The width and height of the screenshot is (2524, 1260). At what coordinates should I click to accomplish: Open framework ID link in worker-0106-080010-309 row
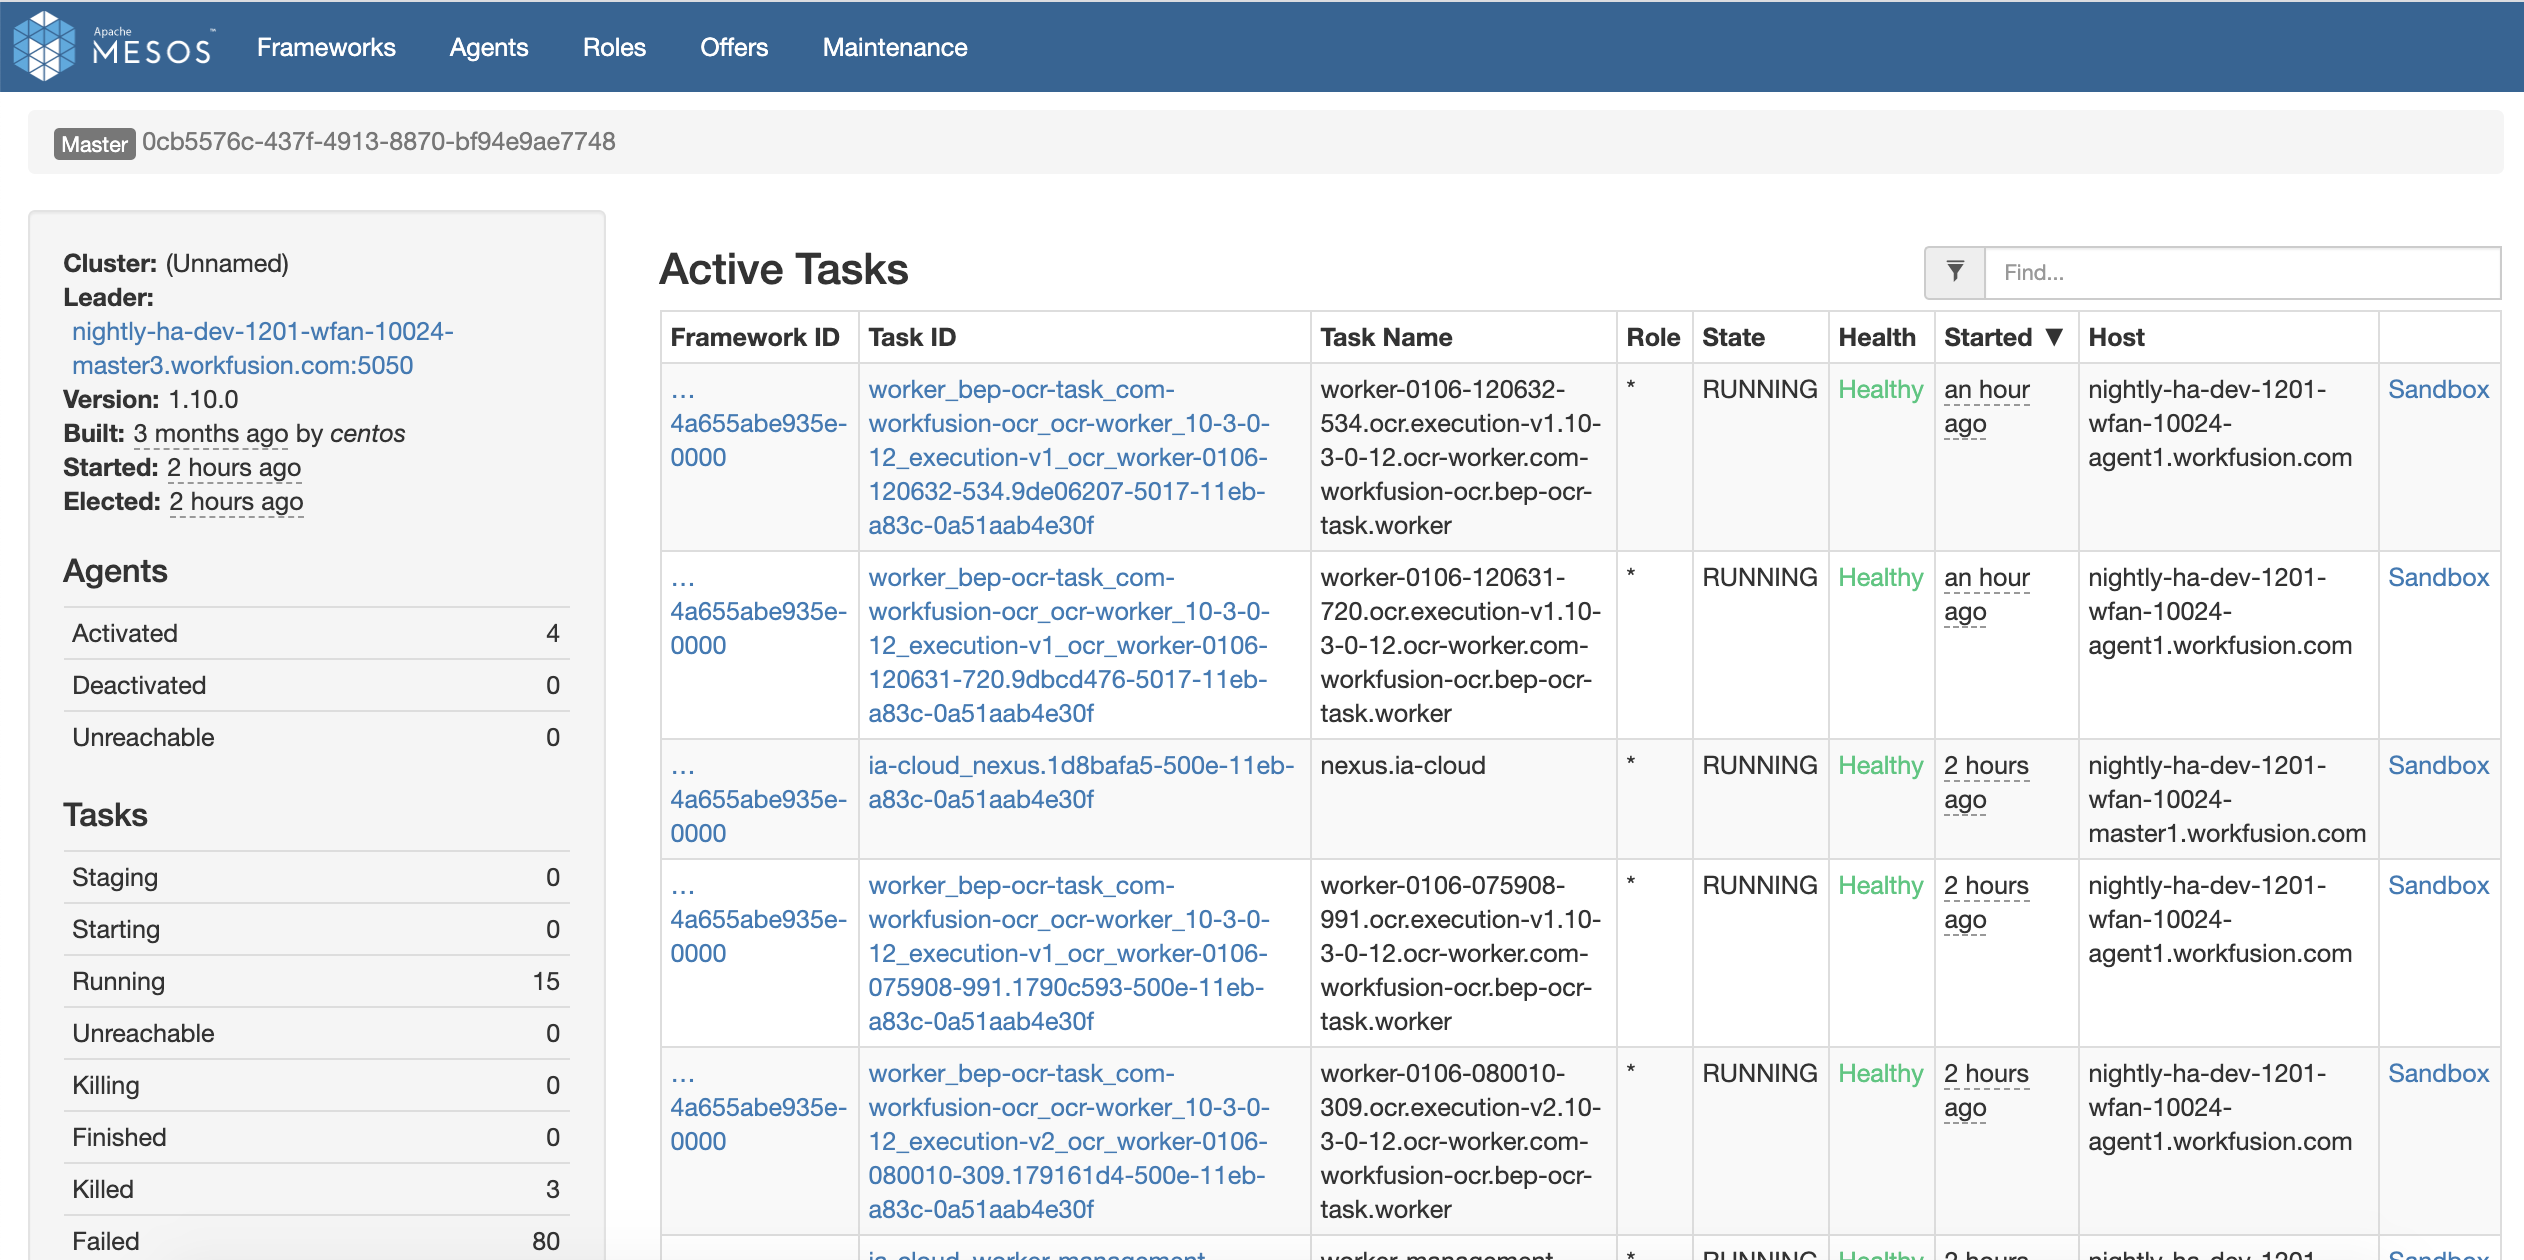pos(758,1107)
